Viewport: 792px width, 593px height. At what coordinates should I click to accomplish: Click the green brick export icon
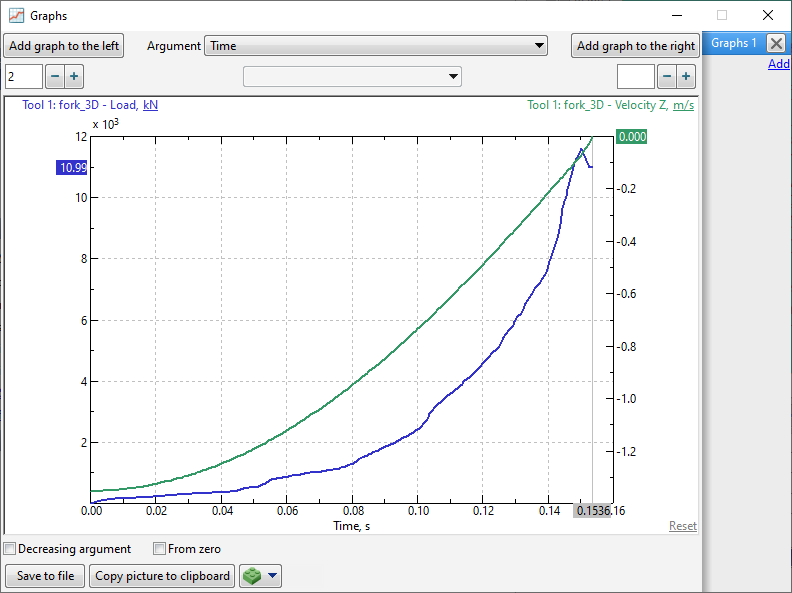252,576
